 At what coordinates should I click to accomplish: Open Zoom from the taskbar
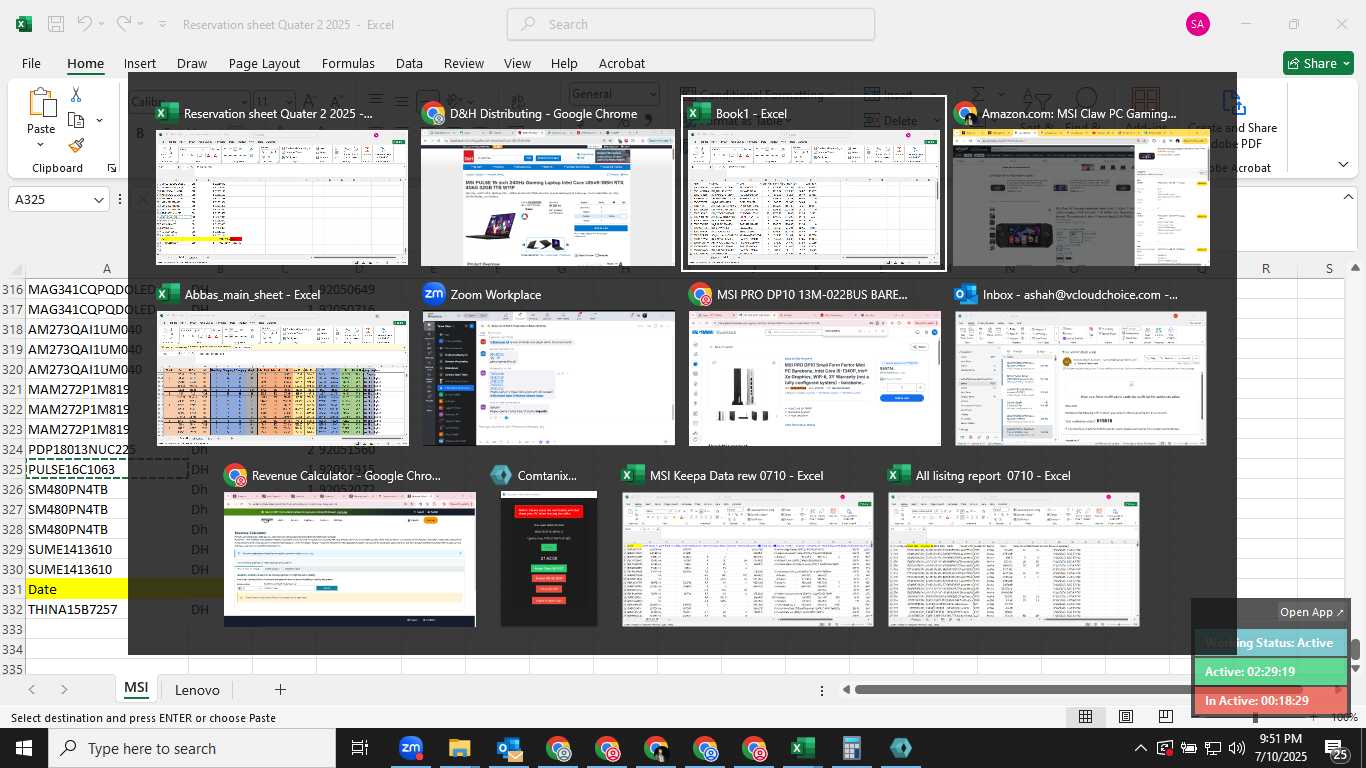pos(410,748)
